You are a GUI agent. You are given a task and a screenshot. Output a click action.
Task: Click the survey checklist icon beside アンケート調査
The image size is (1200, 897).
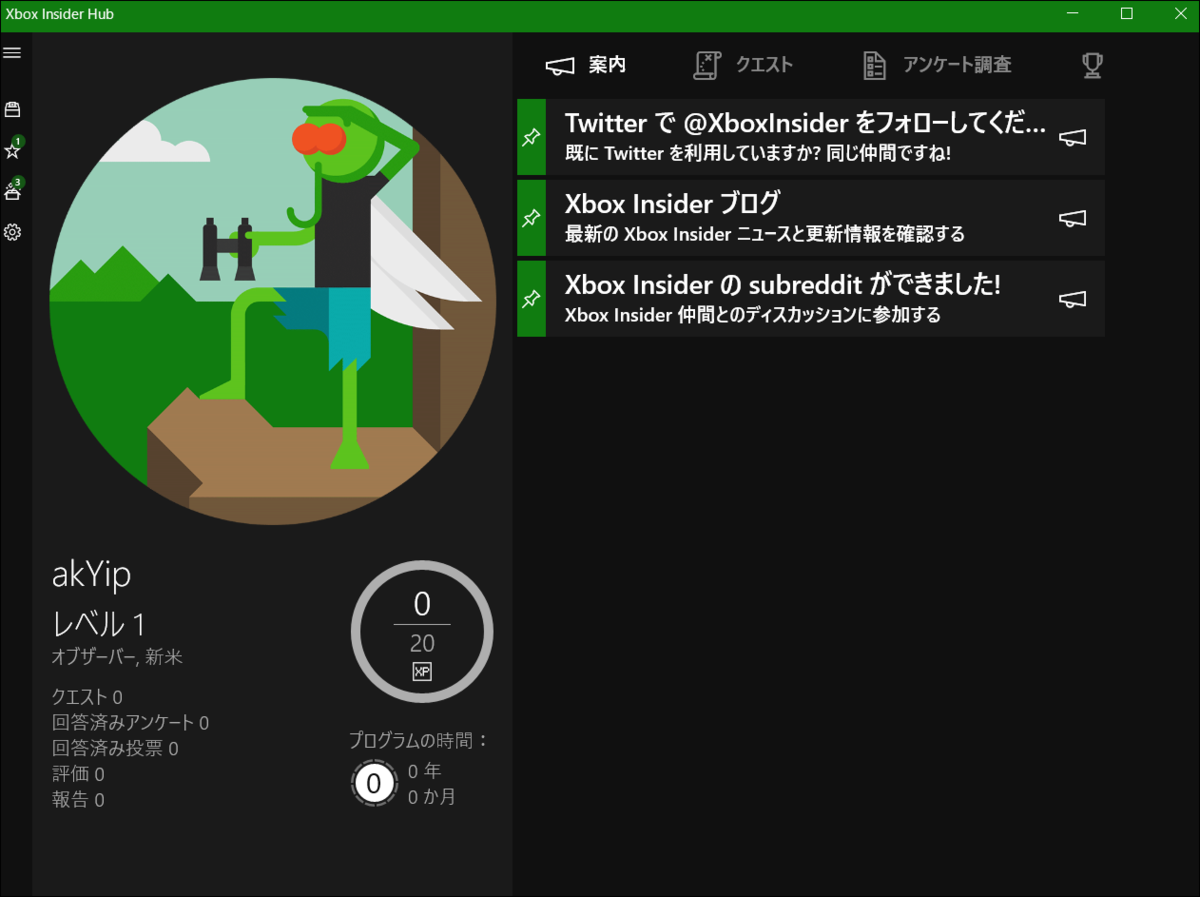click(x=875, y=66)
